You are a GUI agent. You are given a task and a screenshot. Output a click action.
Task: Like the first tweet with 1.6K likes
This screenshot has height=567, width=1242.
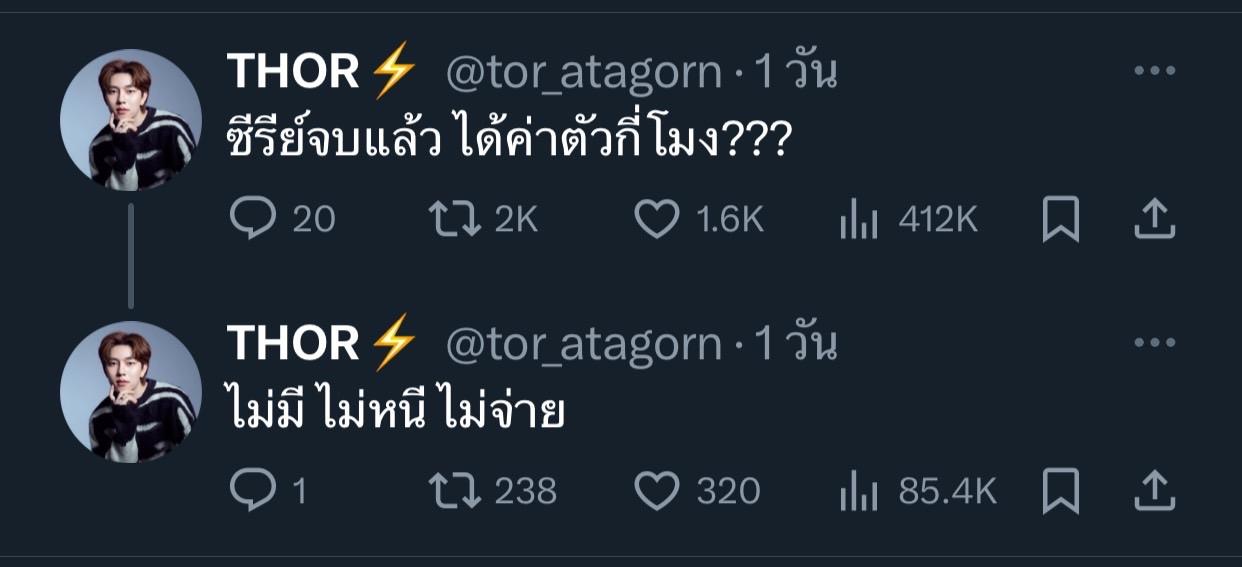coord(657,220)
